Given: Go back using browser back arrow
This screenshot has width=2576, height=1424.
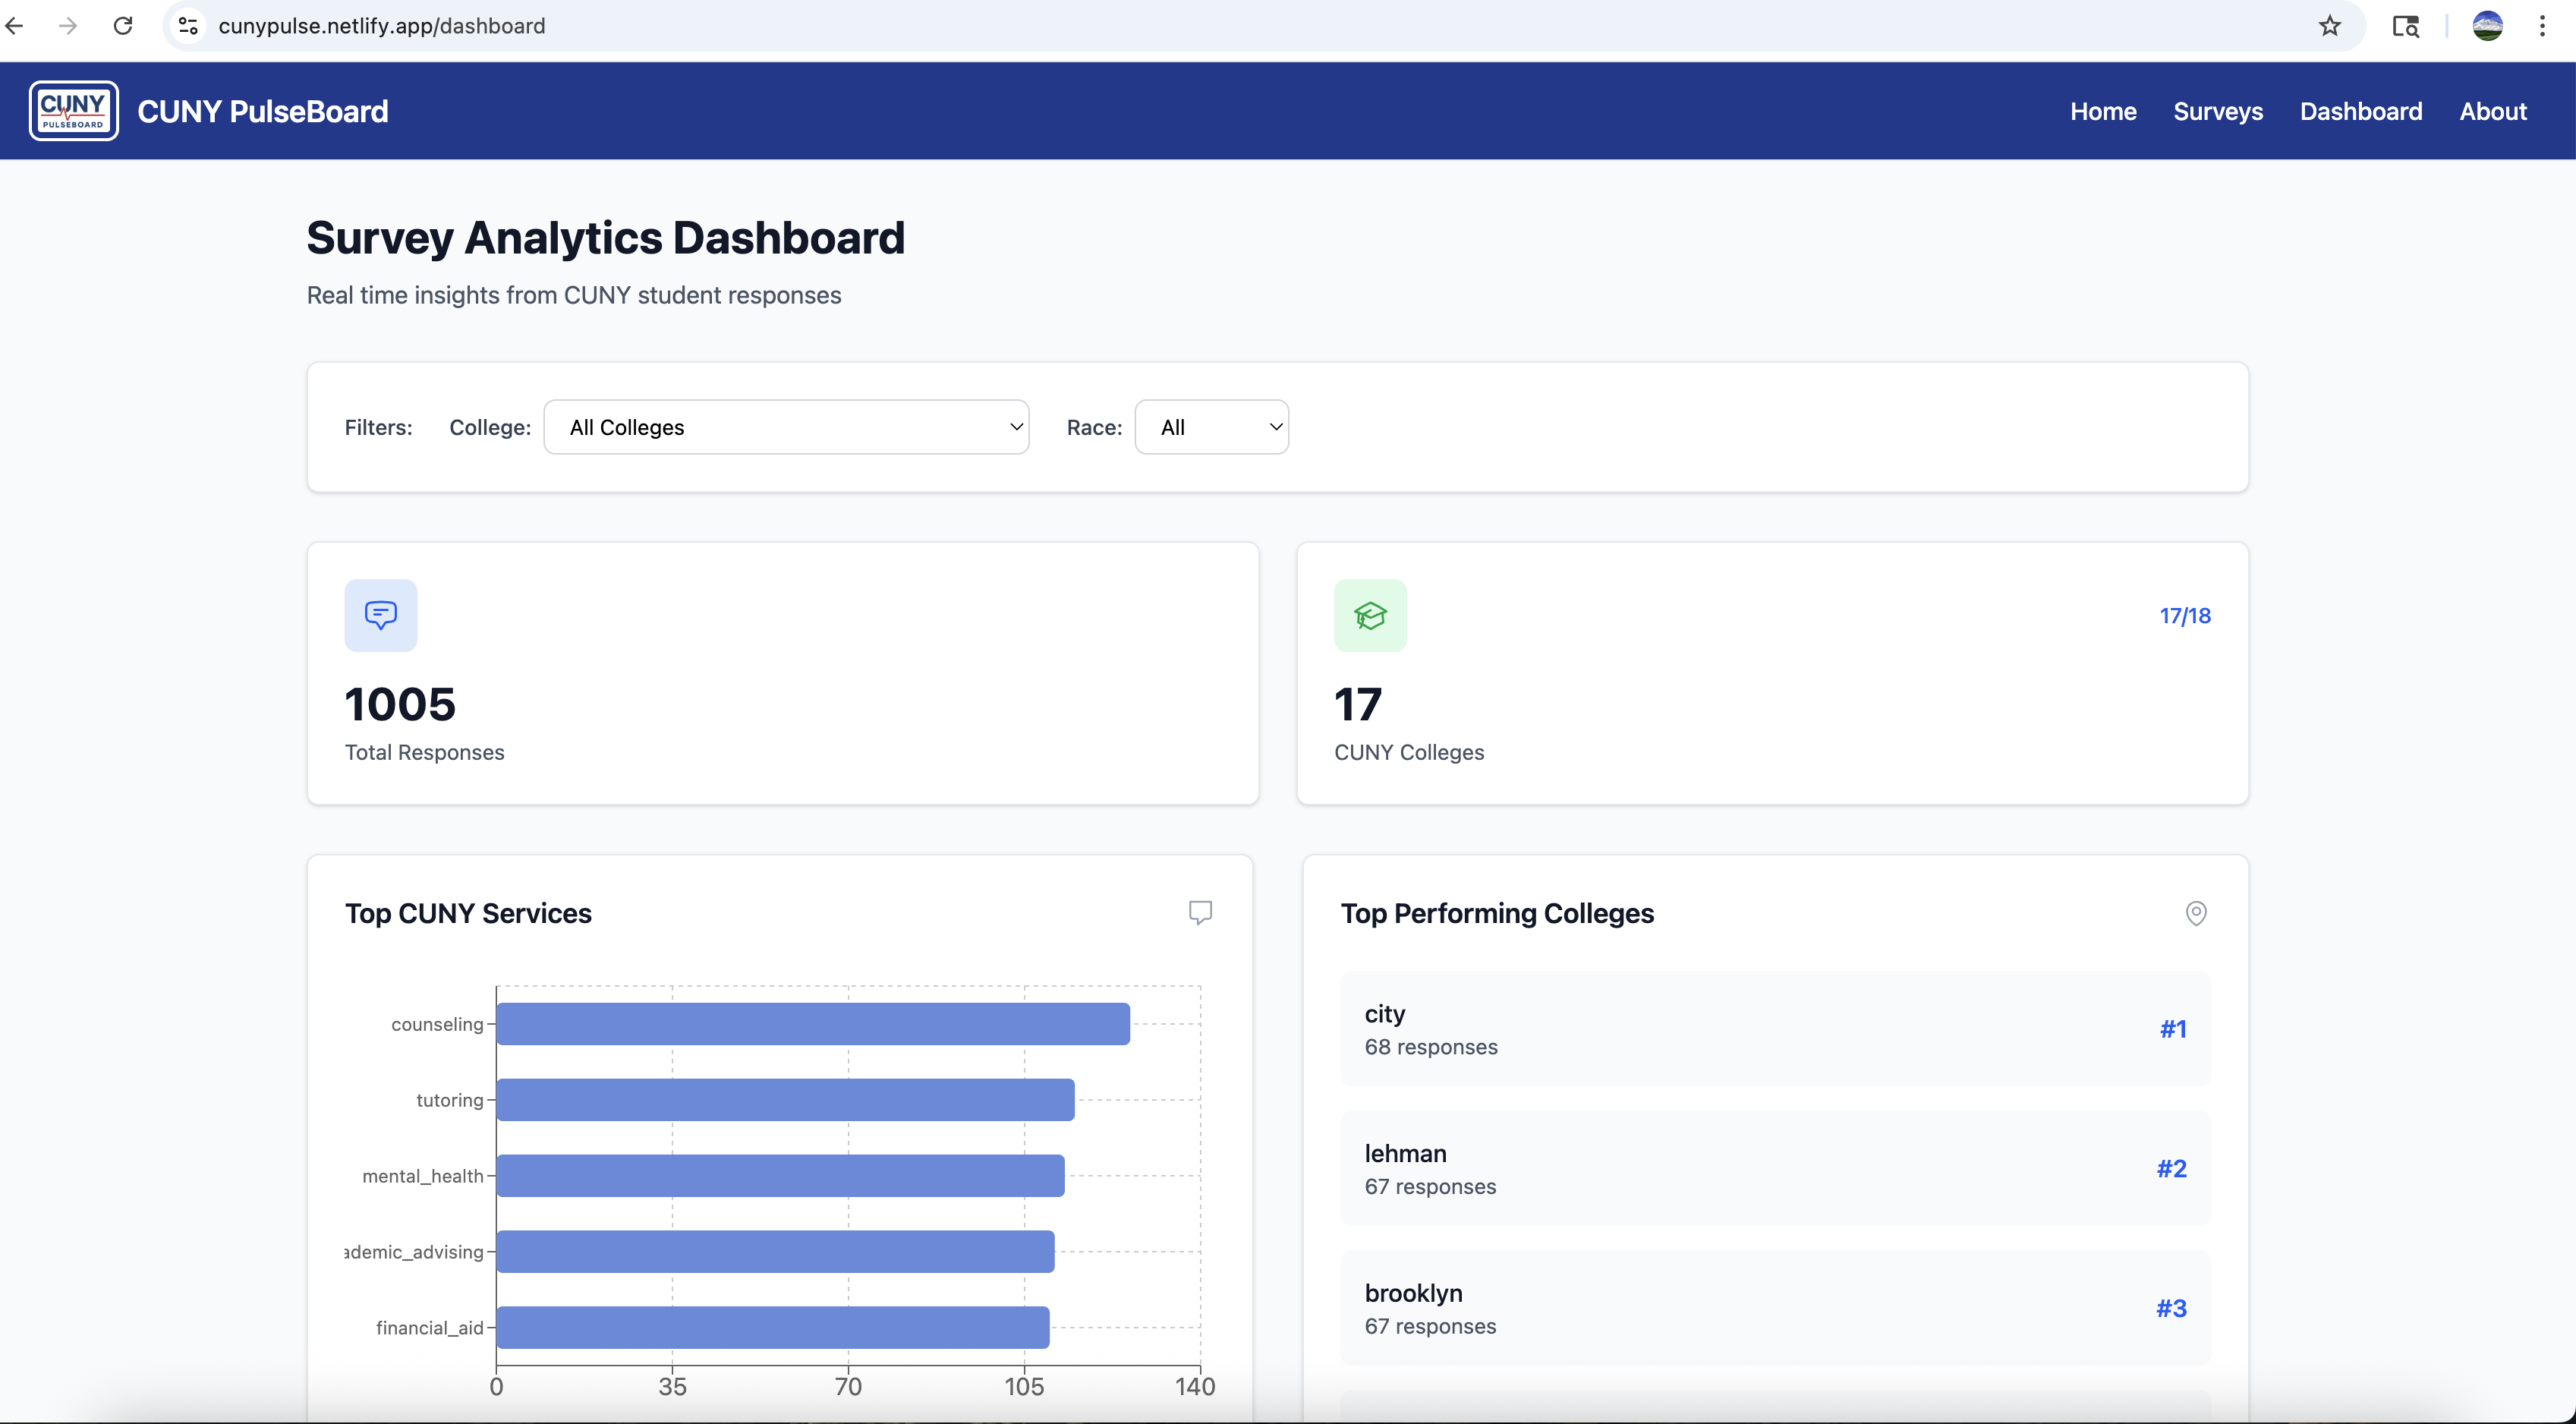Looking at the screenshot, I should tap(15, 26).
